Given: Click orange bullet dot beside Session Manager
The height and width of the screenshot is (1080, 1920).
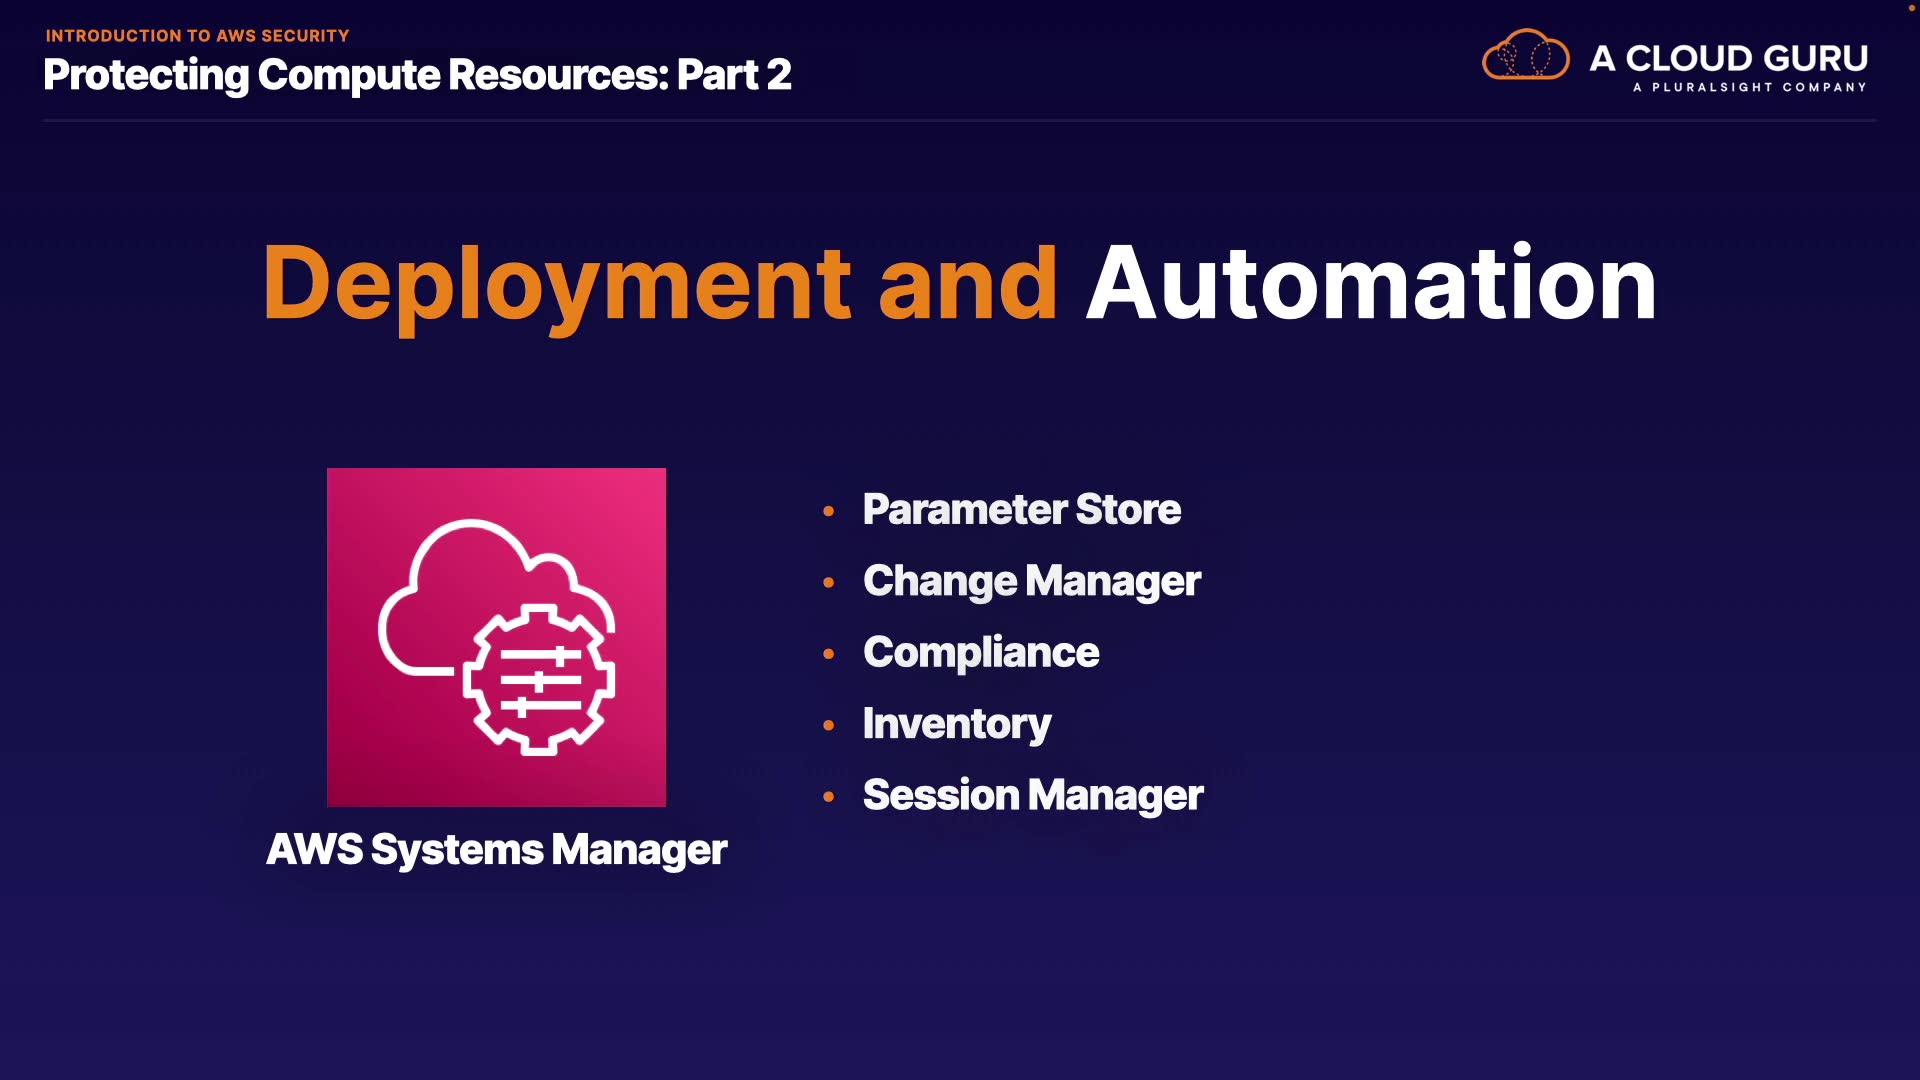Looking at the screenshot, I should click(x=828, y=797).
